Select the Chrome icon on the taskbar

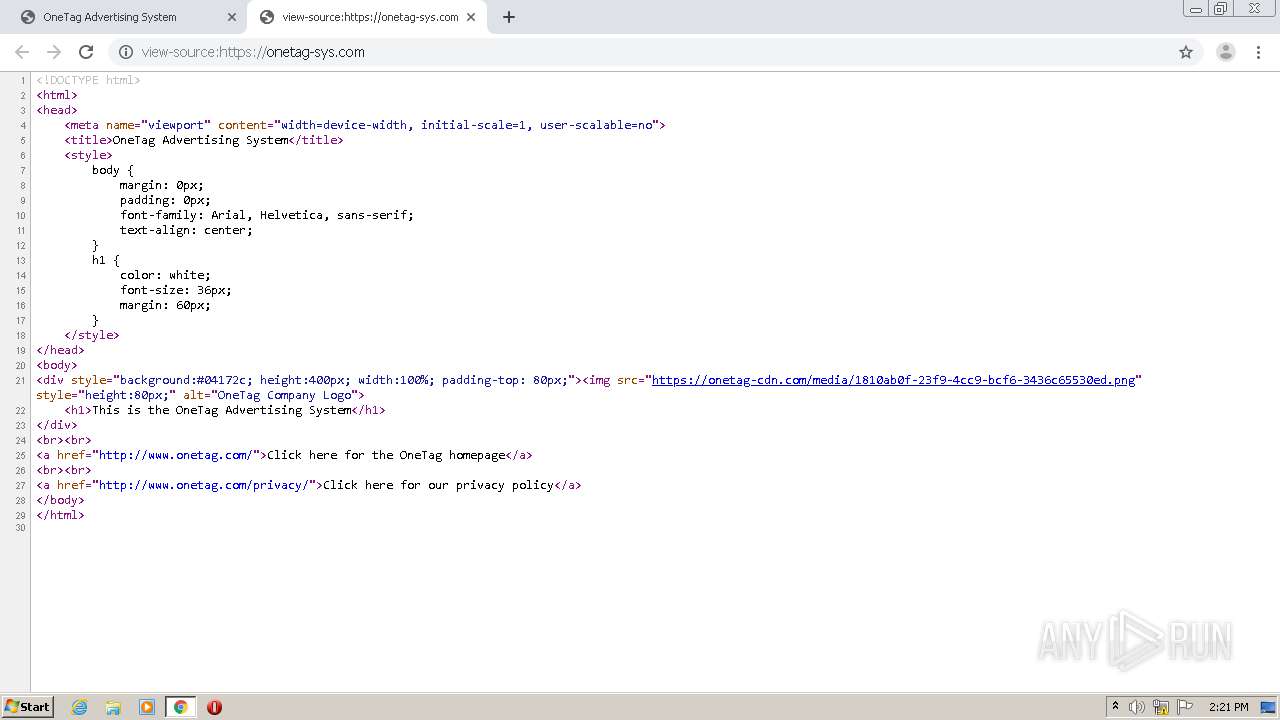click(x=180, y=707)
